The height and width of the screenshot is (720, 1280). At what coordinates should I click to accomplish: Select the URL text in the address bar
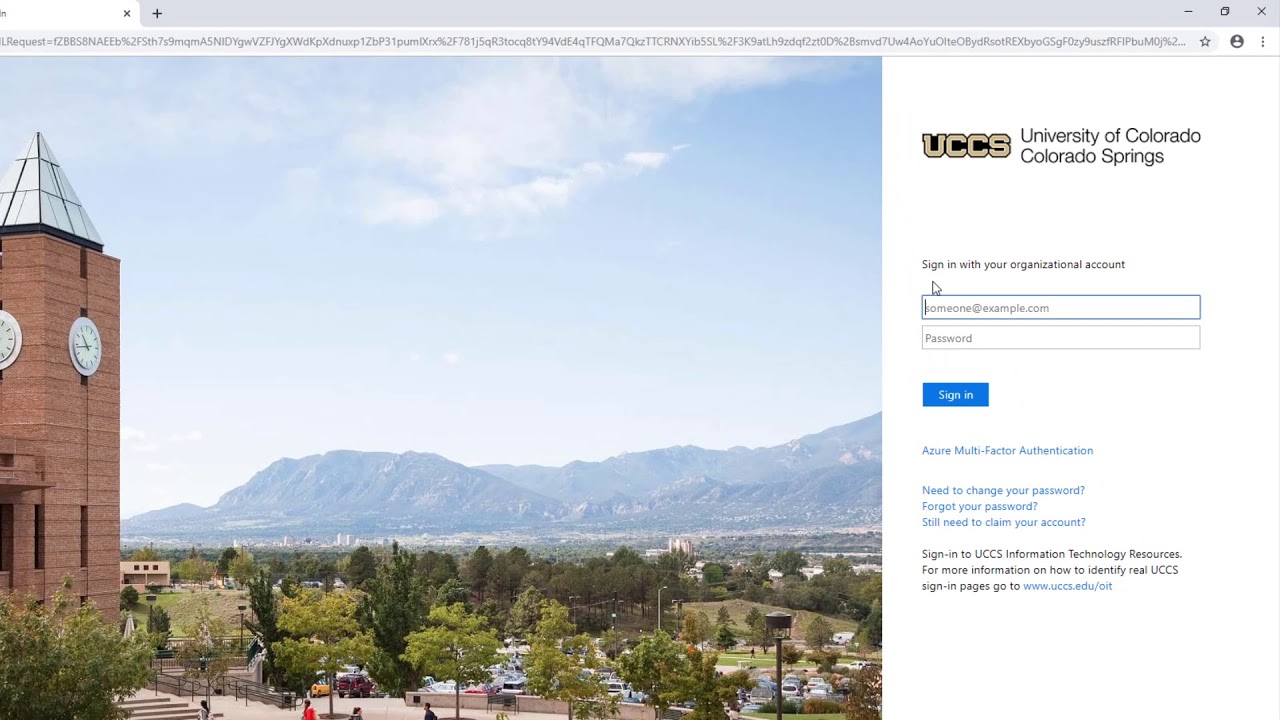[592, 42]
